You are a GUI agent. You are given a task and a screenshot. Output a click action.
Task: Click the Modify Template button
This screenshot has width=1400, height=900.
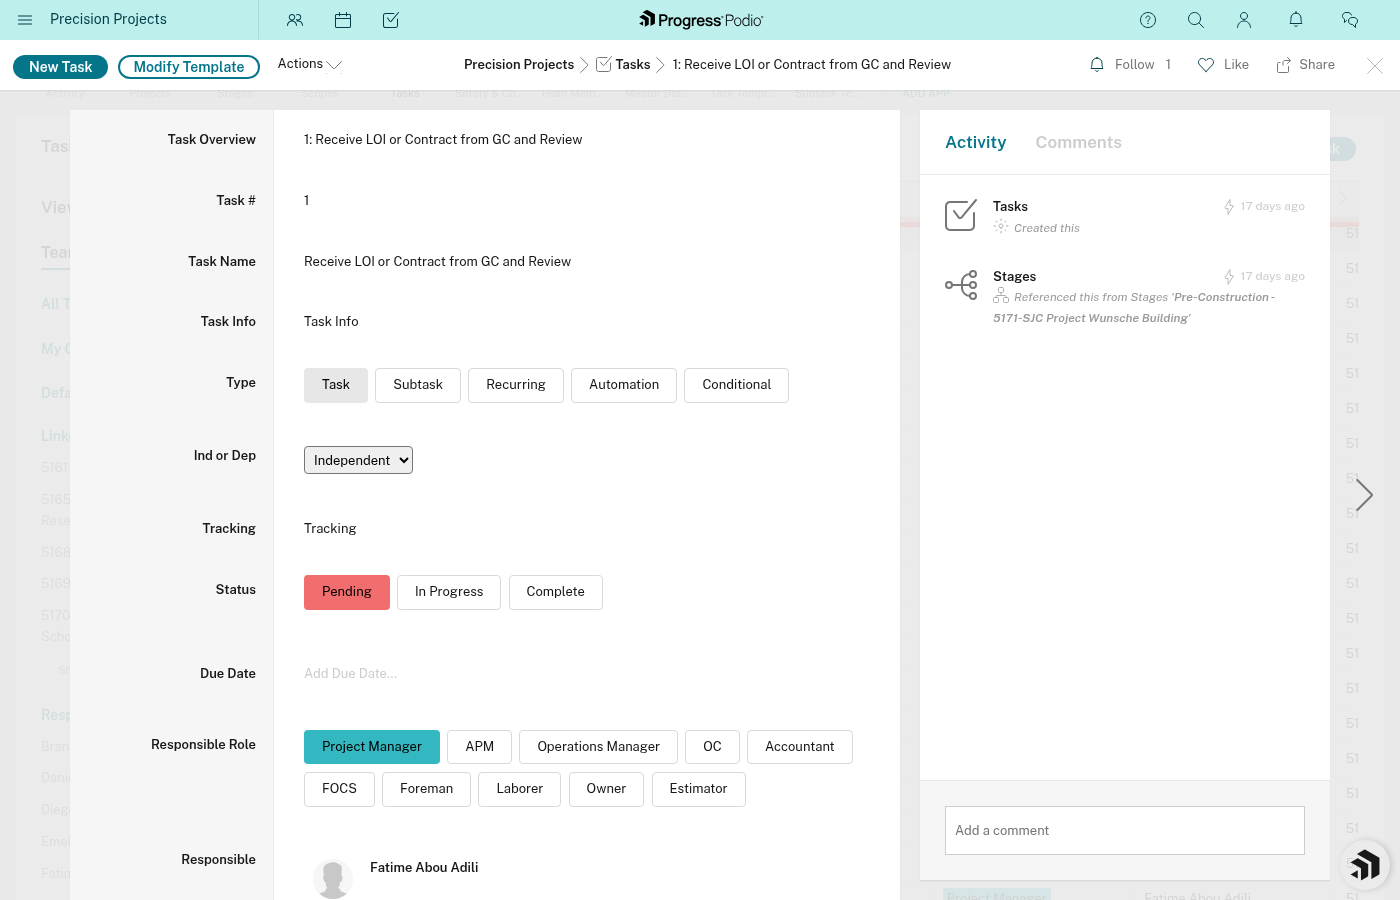click(188, 66)
